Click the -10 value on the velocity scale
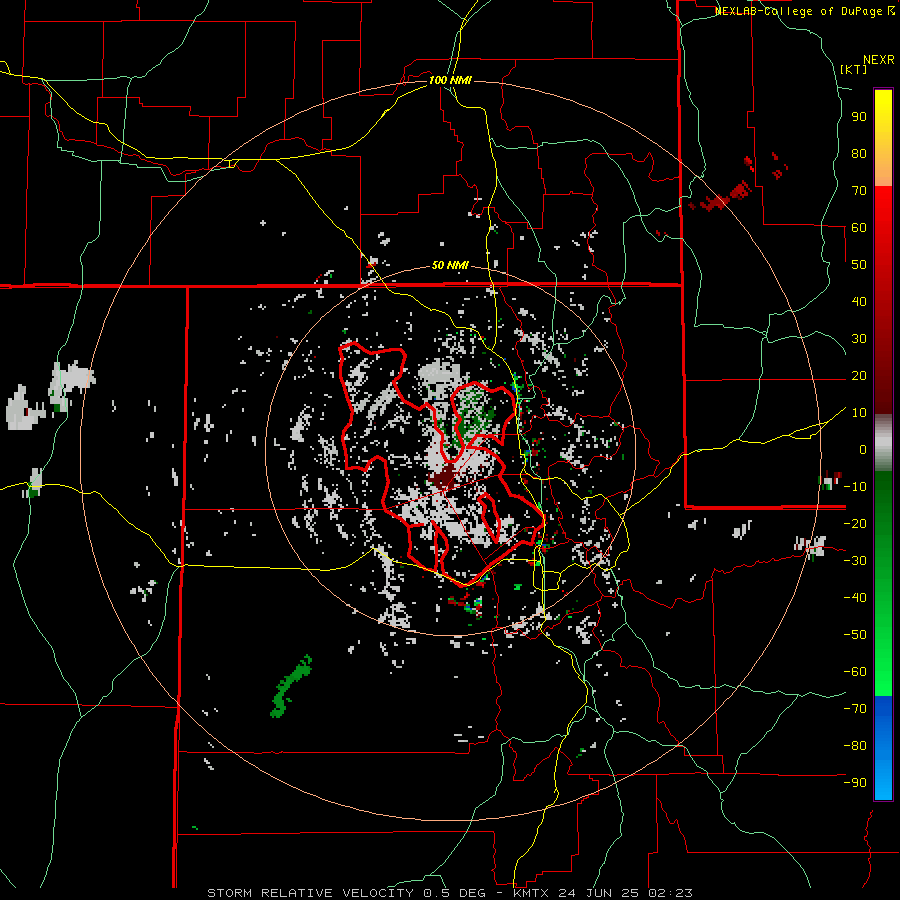Viewport: 900px width, 900px height. [855, 487]
